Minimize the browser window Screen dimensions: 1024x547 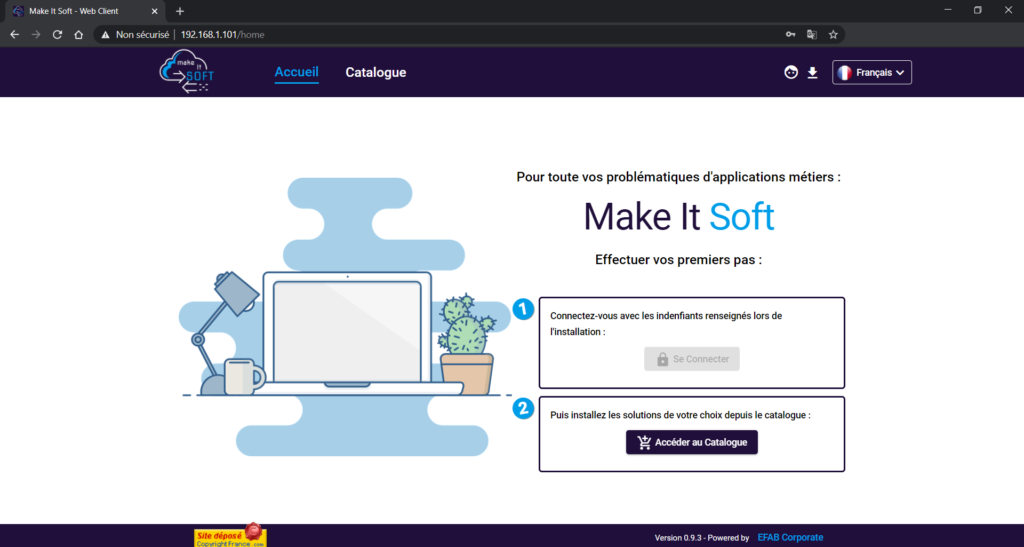coord(948,10)
